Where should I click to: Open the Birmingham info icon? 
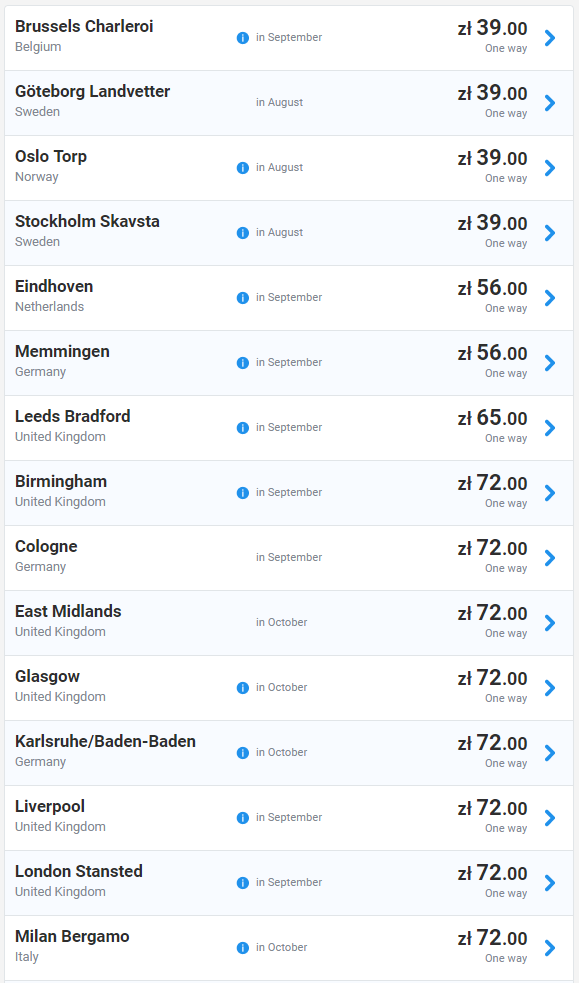(x=243, y=493)
